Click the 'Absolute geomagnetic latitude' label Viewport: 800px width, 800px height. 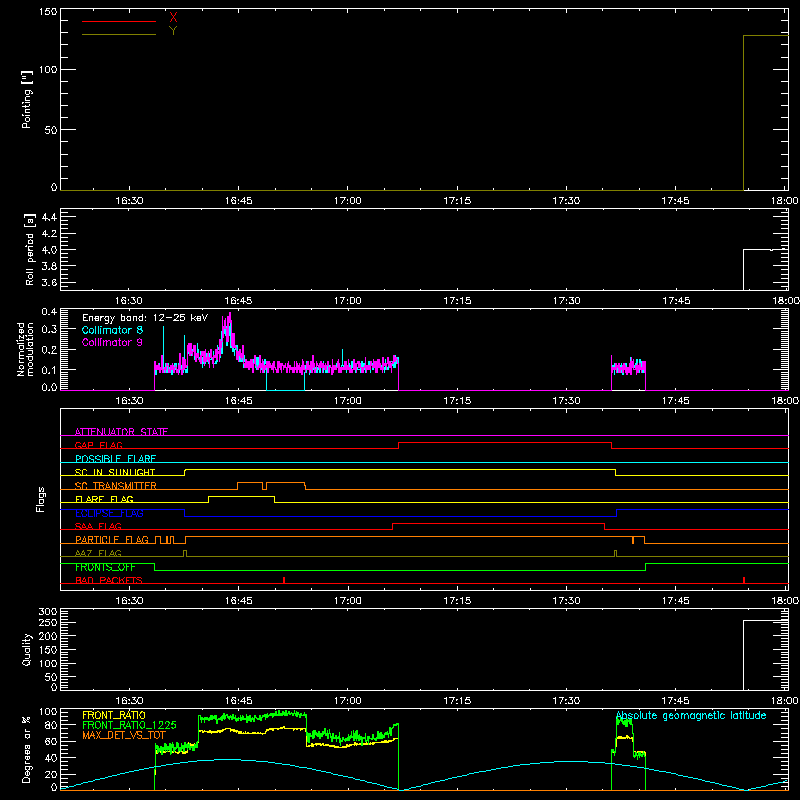[x=691, y=715]
